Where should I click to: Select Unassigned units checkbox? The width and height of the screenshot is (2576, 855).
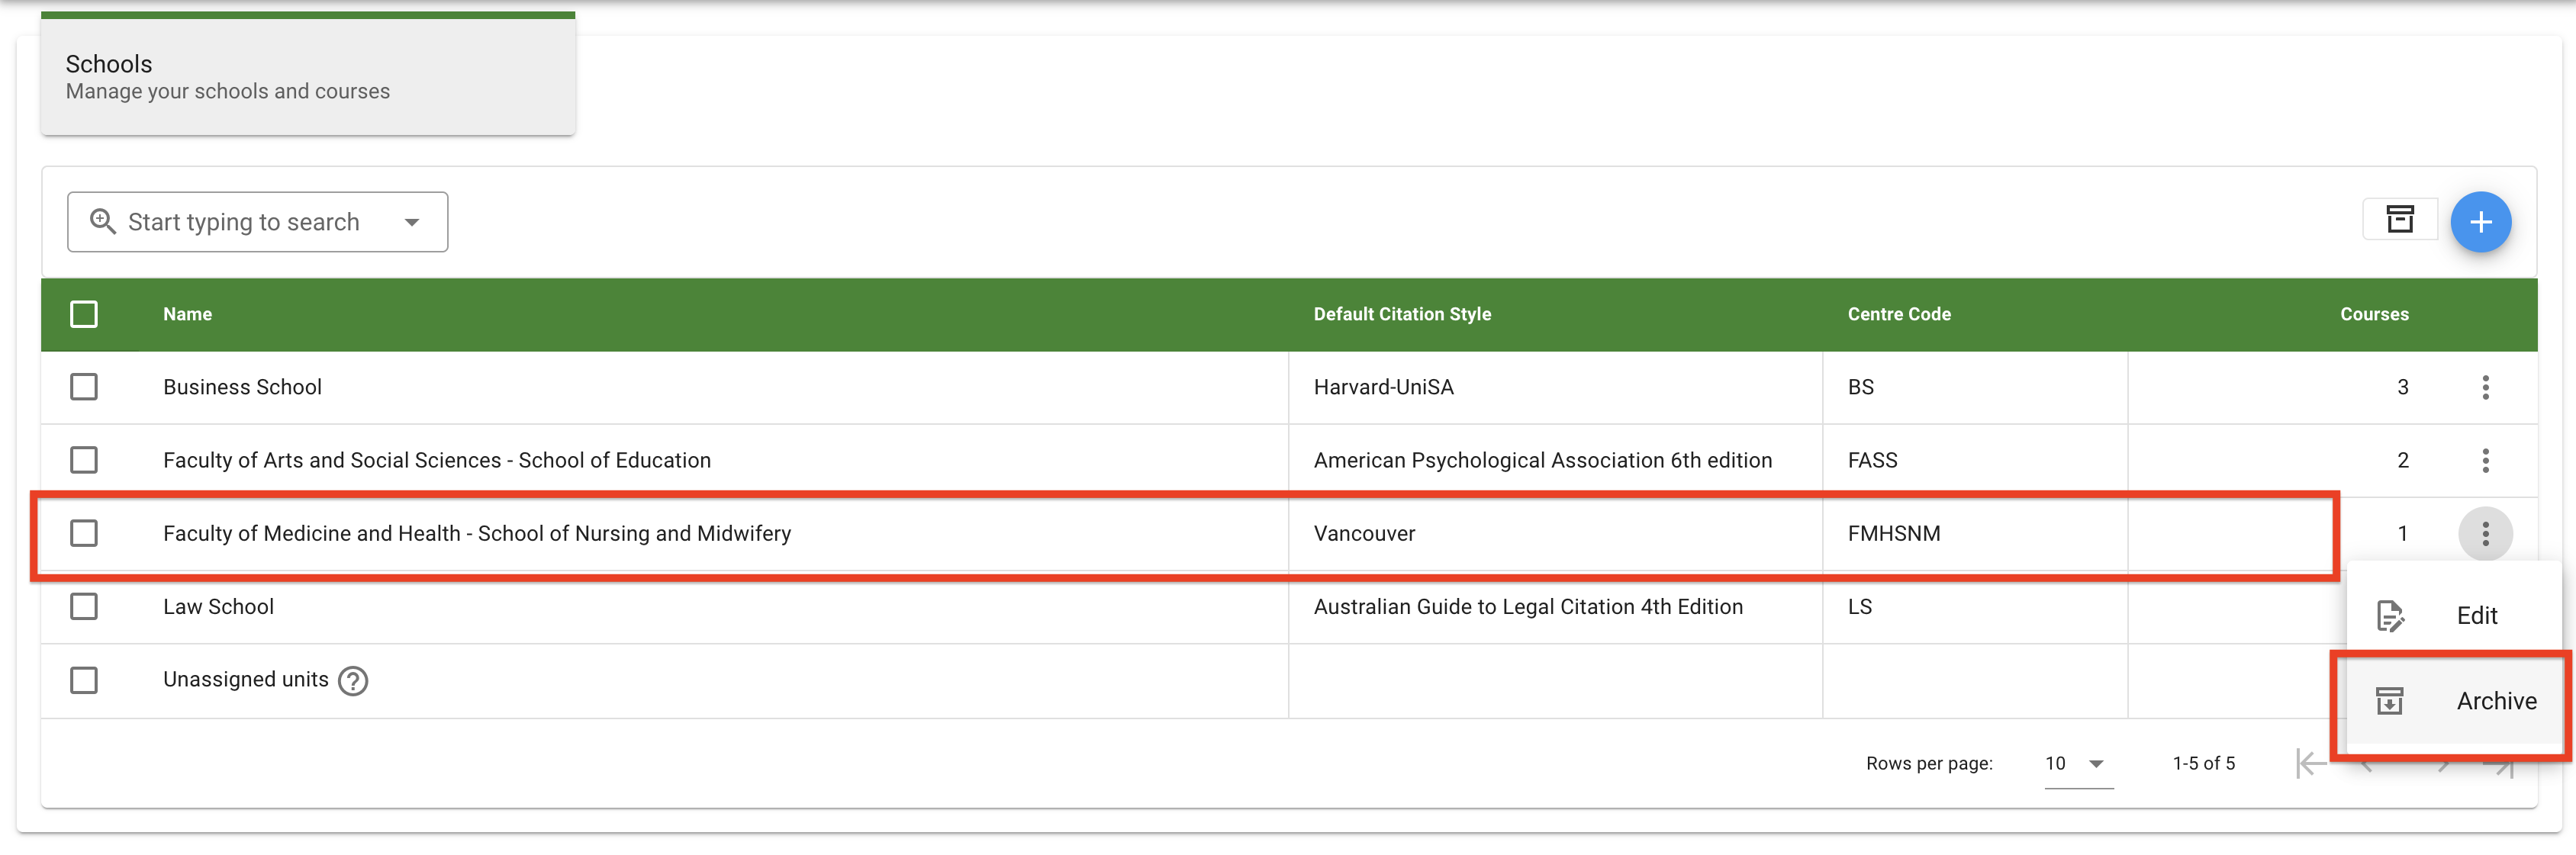(84, 681)
